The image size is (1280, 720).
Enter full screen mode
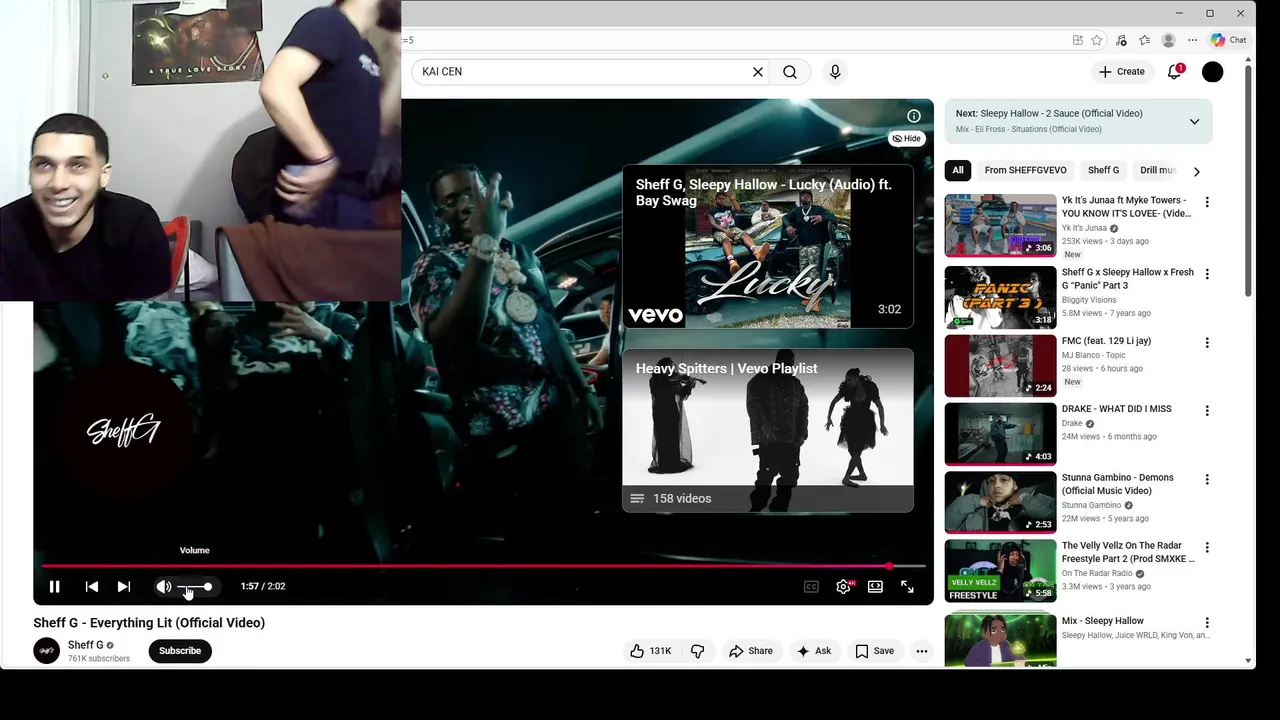point(907,587)
